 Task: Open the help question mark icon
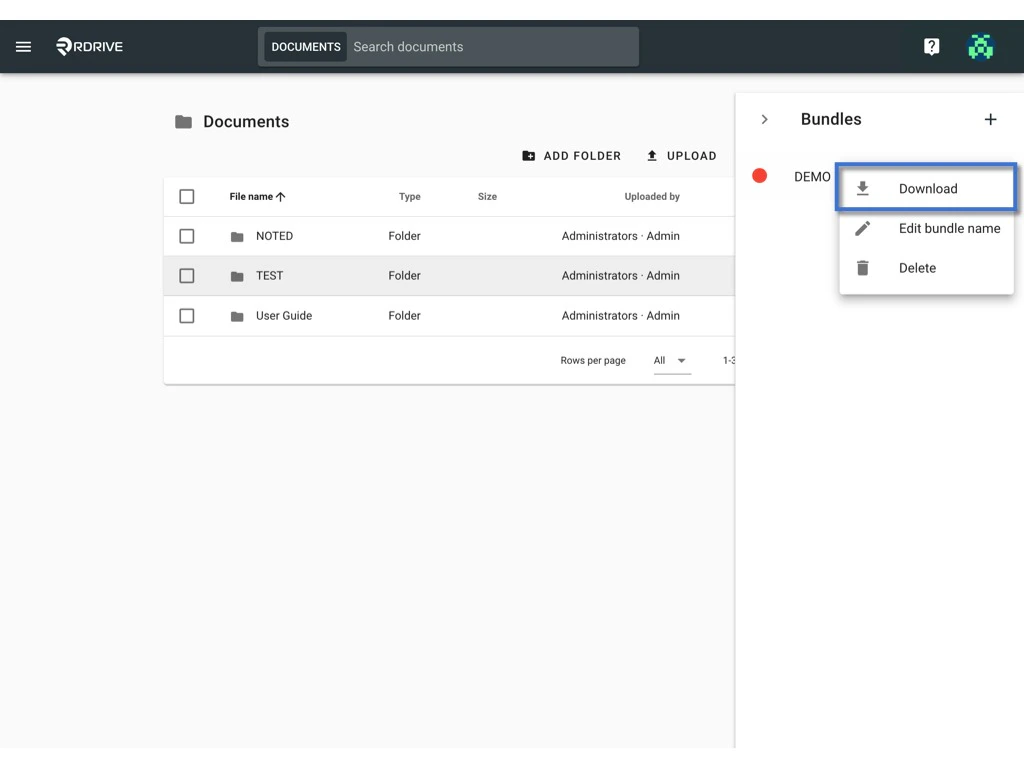pyautogui.click(x=931, y=46)
